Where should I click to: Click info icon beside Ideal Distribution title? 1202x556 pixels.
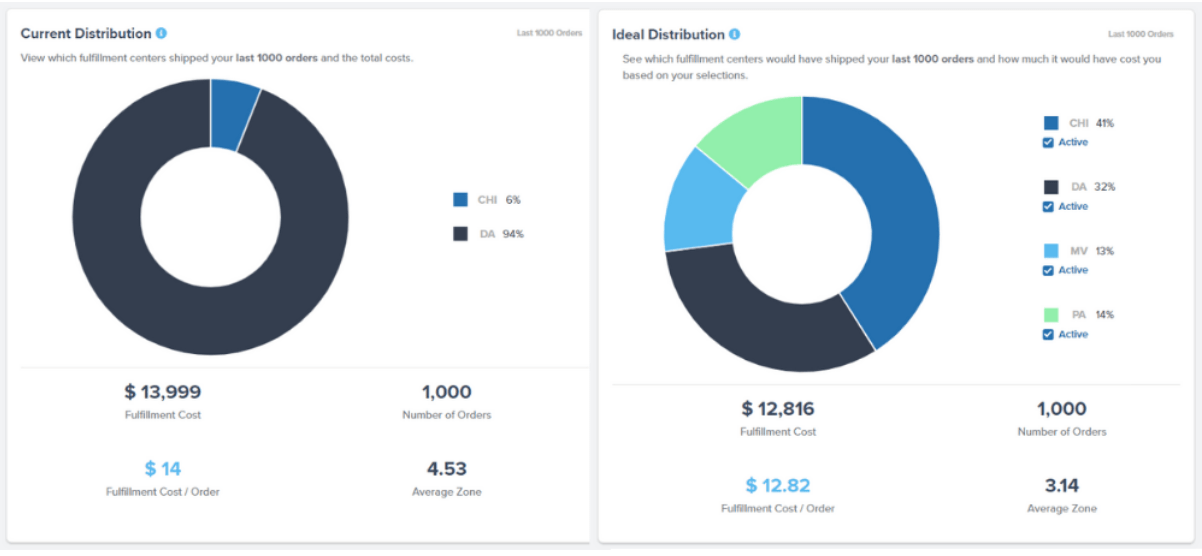[x=735, y=35]
